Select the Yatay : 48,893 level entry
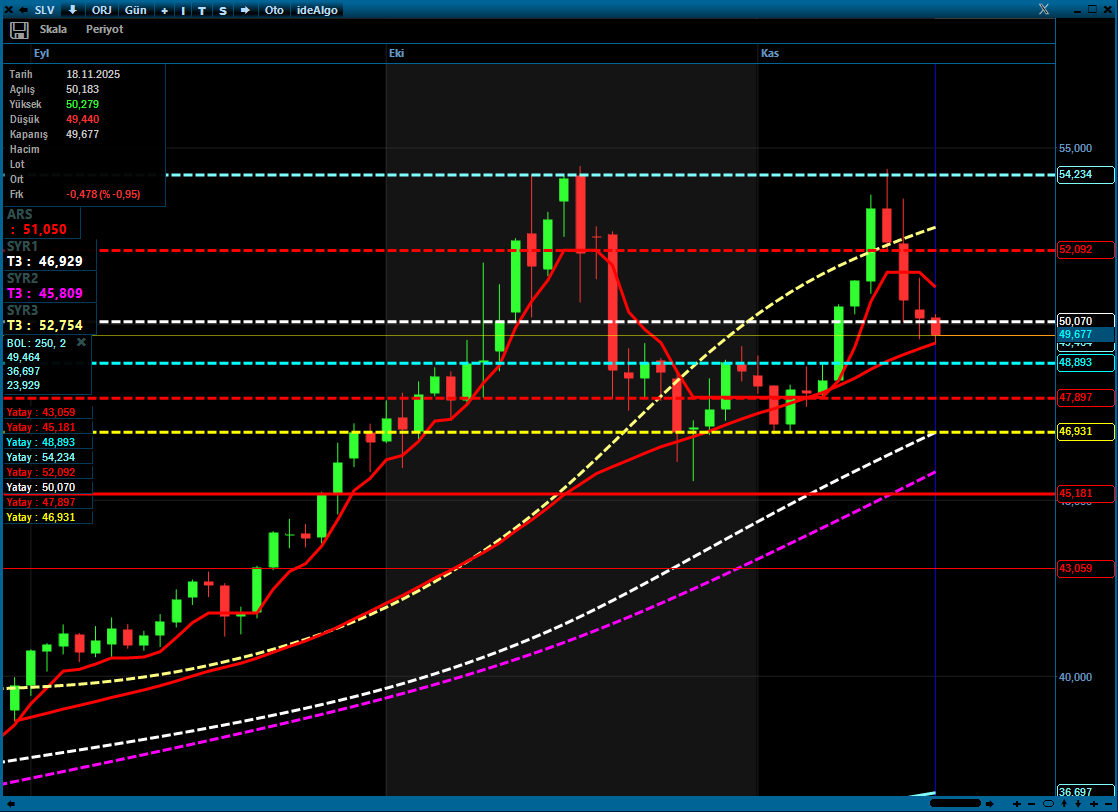The width and height of the screenshot is (1118, 812). (48, 442)
